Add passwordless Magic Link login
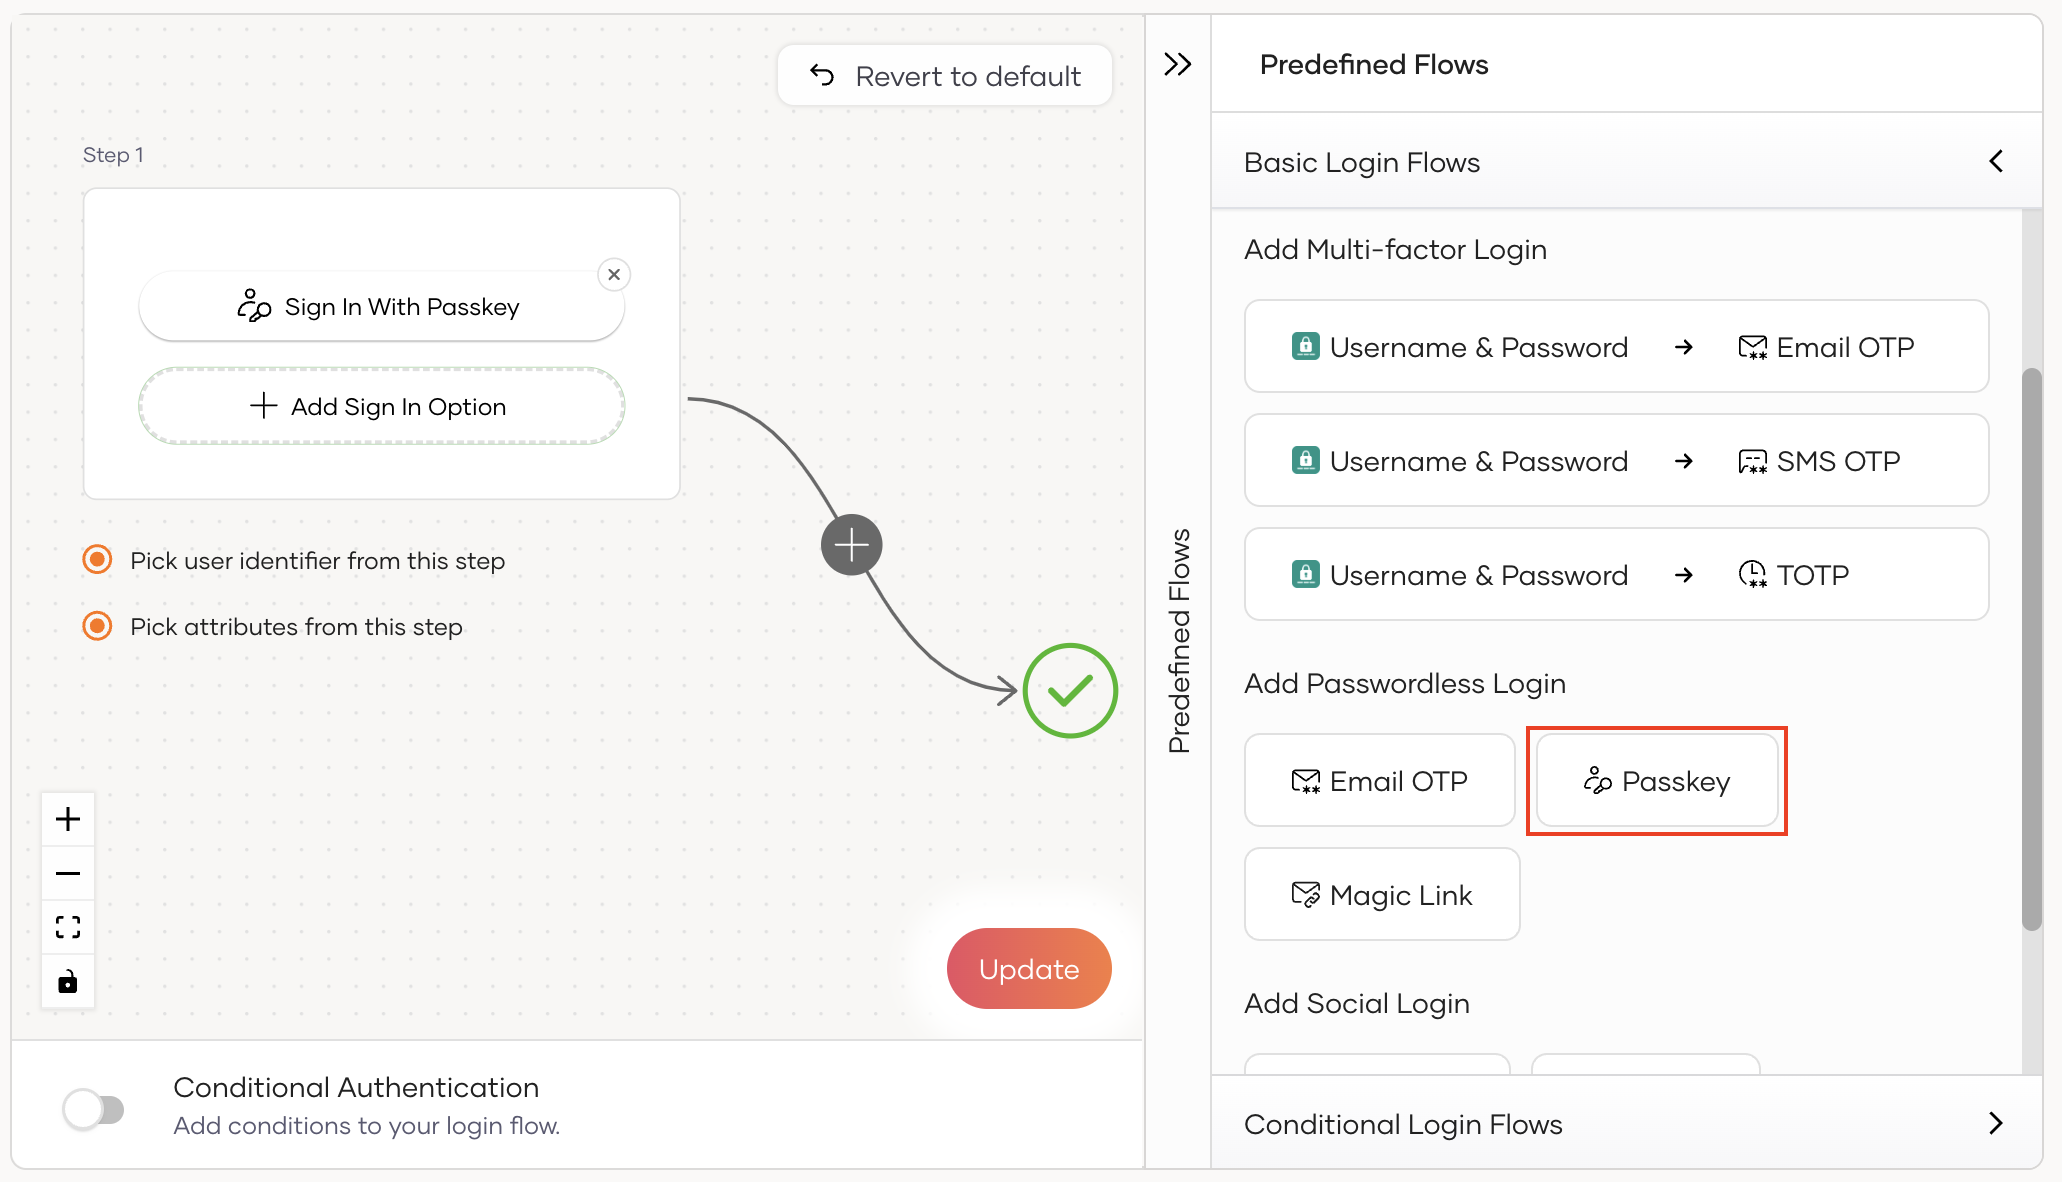This screenshot has height=1182, width=2062. click(1382, 894)
